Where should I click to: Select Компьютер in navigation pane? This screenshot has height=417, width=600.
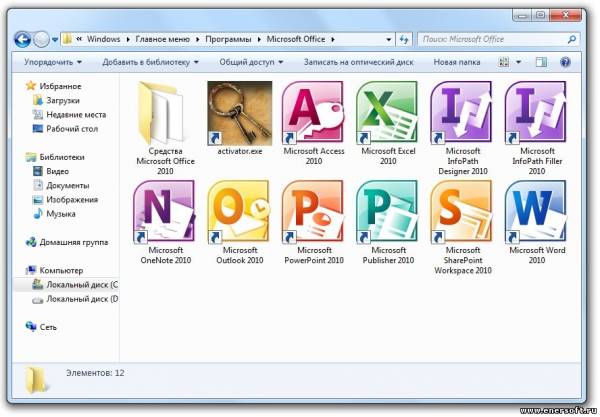pos(61,270)
